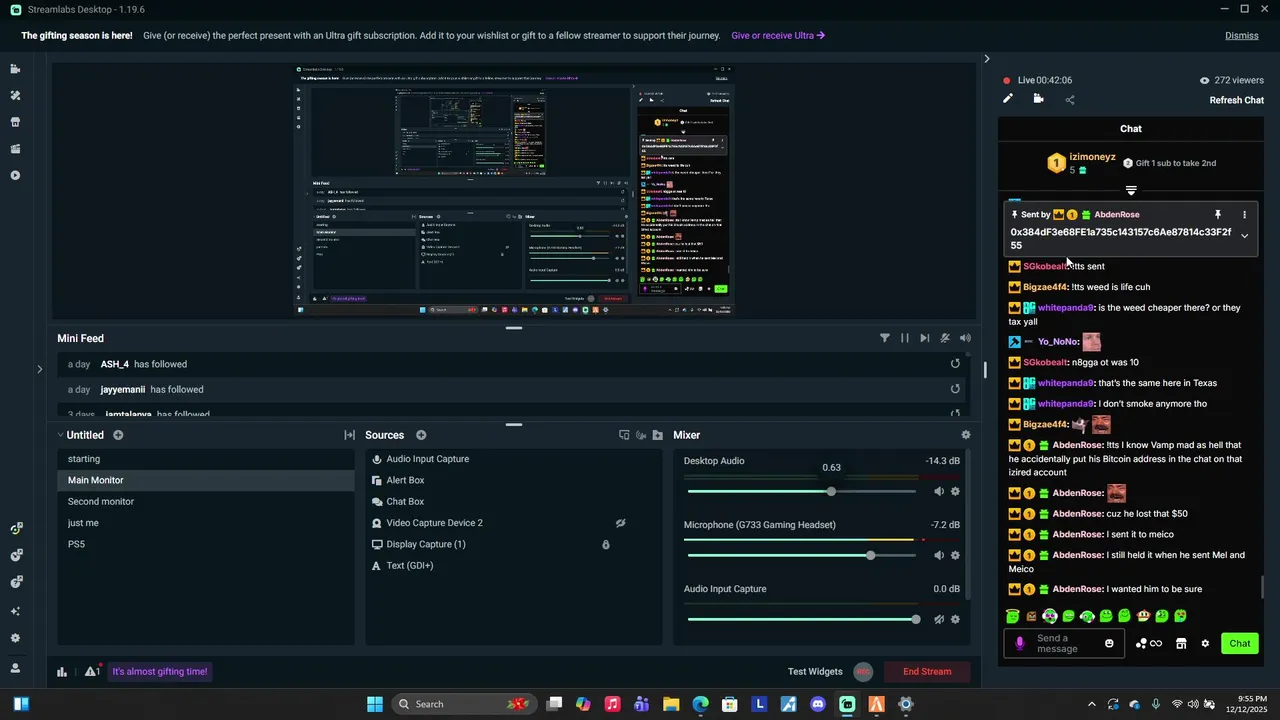Expand the pinned chat message chevron

(x=1244, y=236)
